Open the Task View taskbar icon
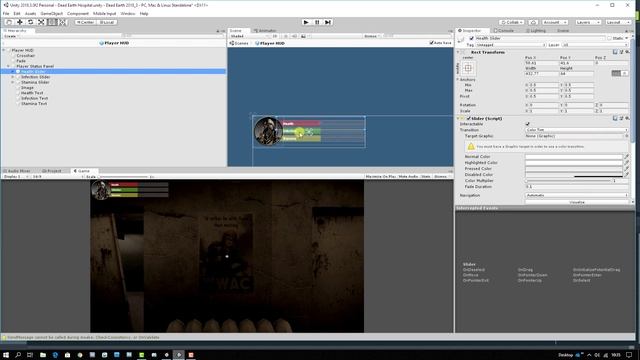This screenshot has height=360, width=640. [x=30, y=355]
